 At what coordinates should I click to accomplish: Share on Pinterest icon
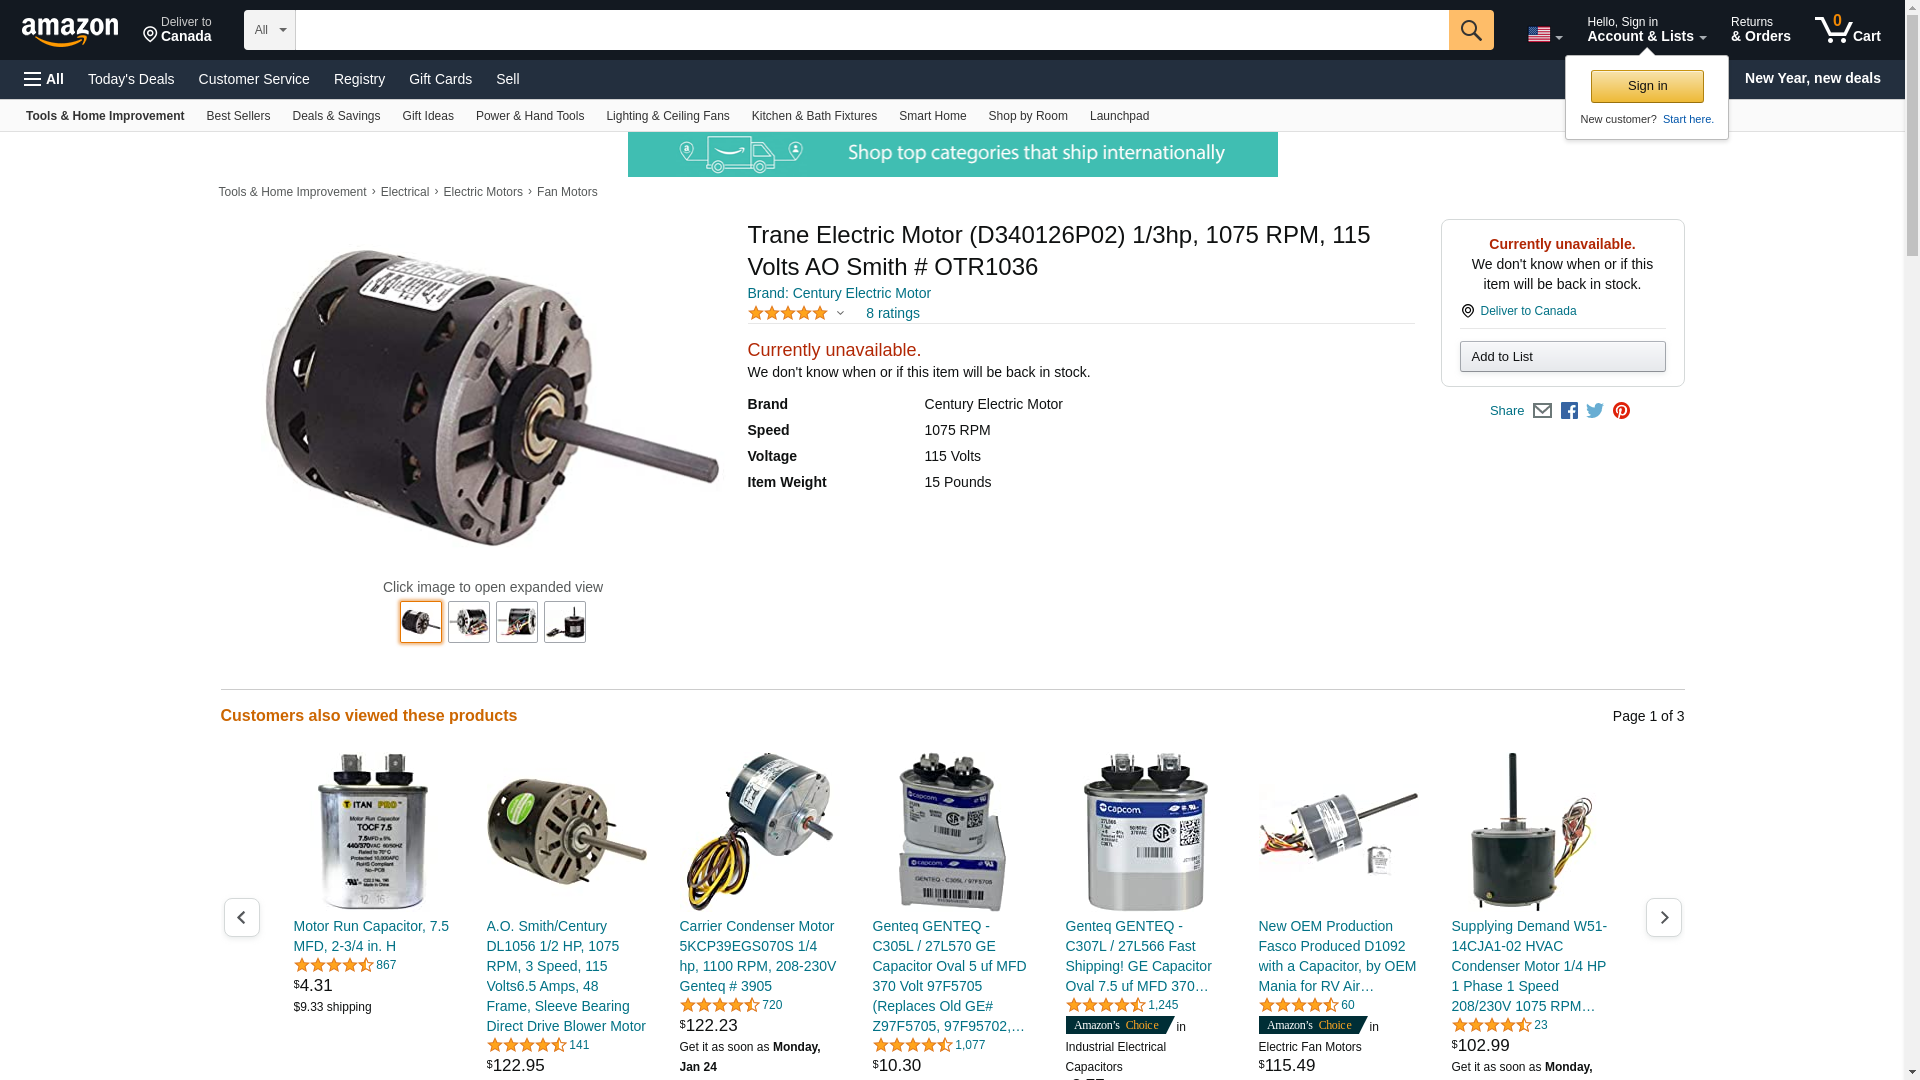point(1621,411)
